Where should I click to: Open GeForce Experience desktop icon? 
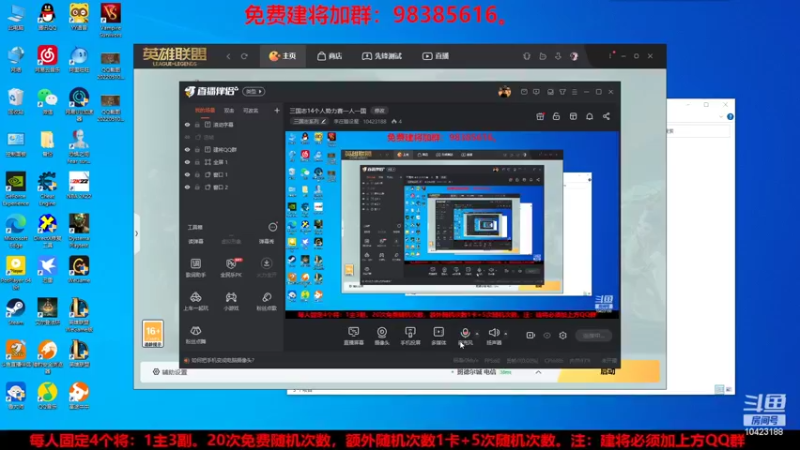pos(16,188)
